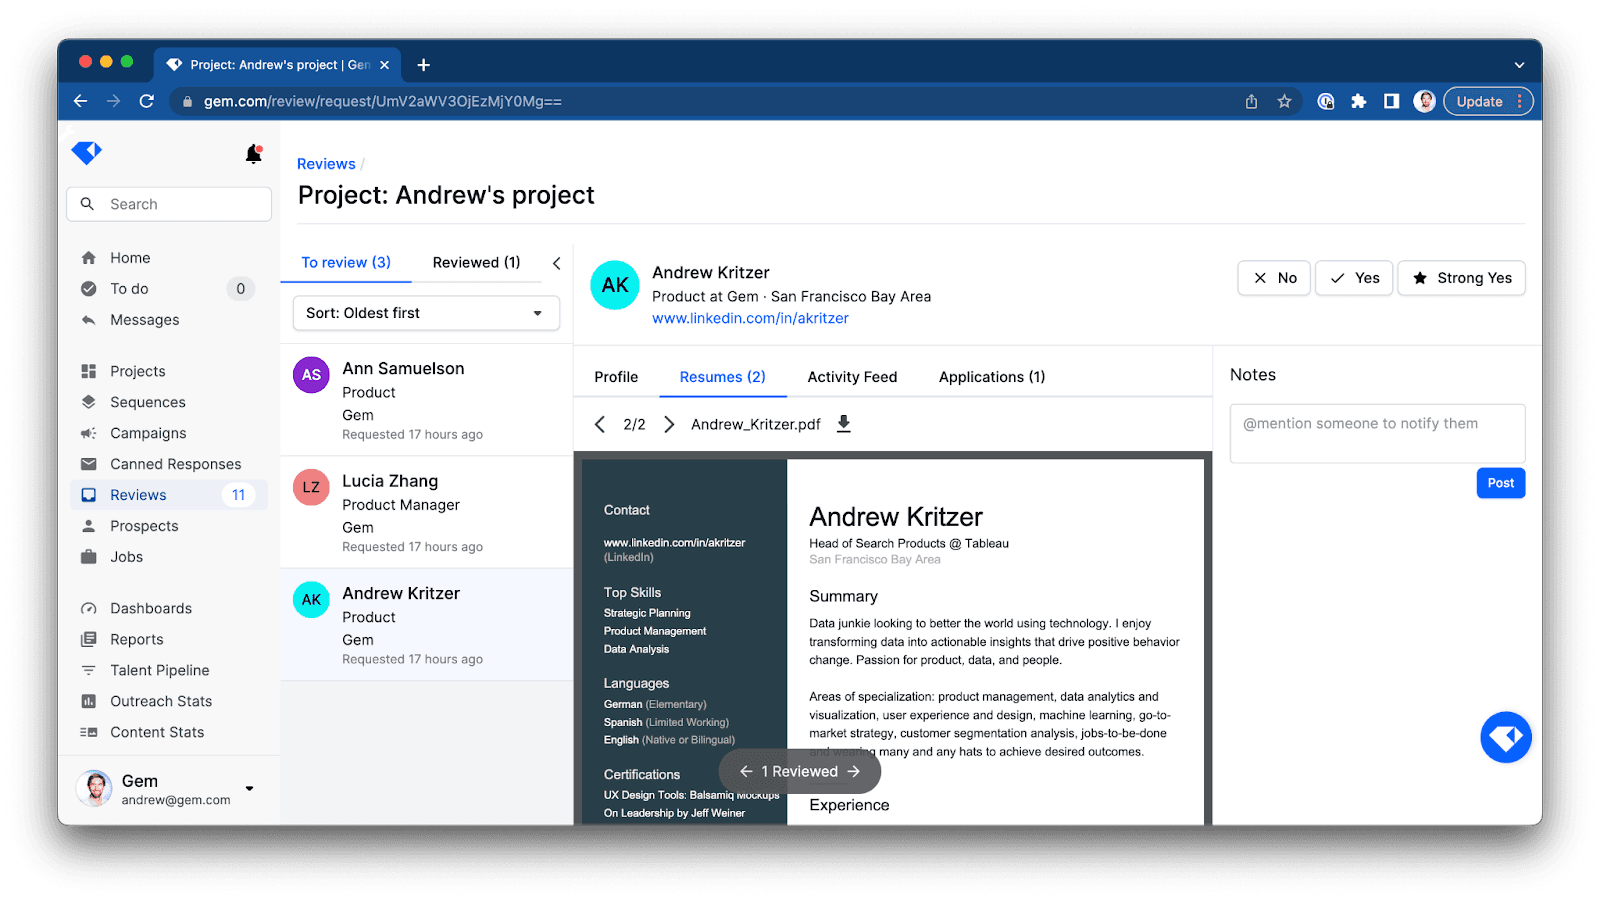Open the Talent Pipeline view
Viewport: 1600px width, 901px height.
coord(157,669)
